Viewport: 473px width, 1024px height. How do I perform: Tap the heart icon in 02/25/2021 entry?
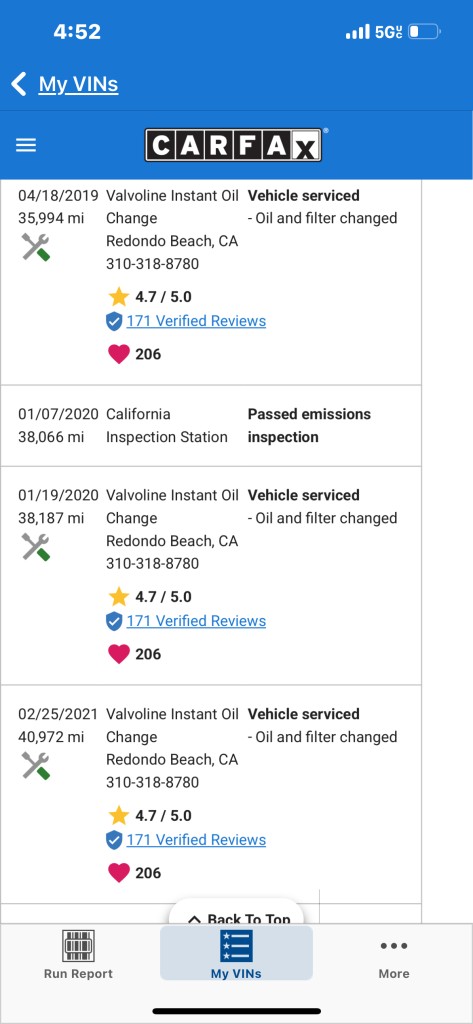point(118,872)
